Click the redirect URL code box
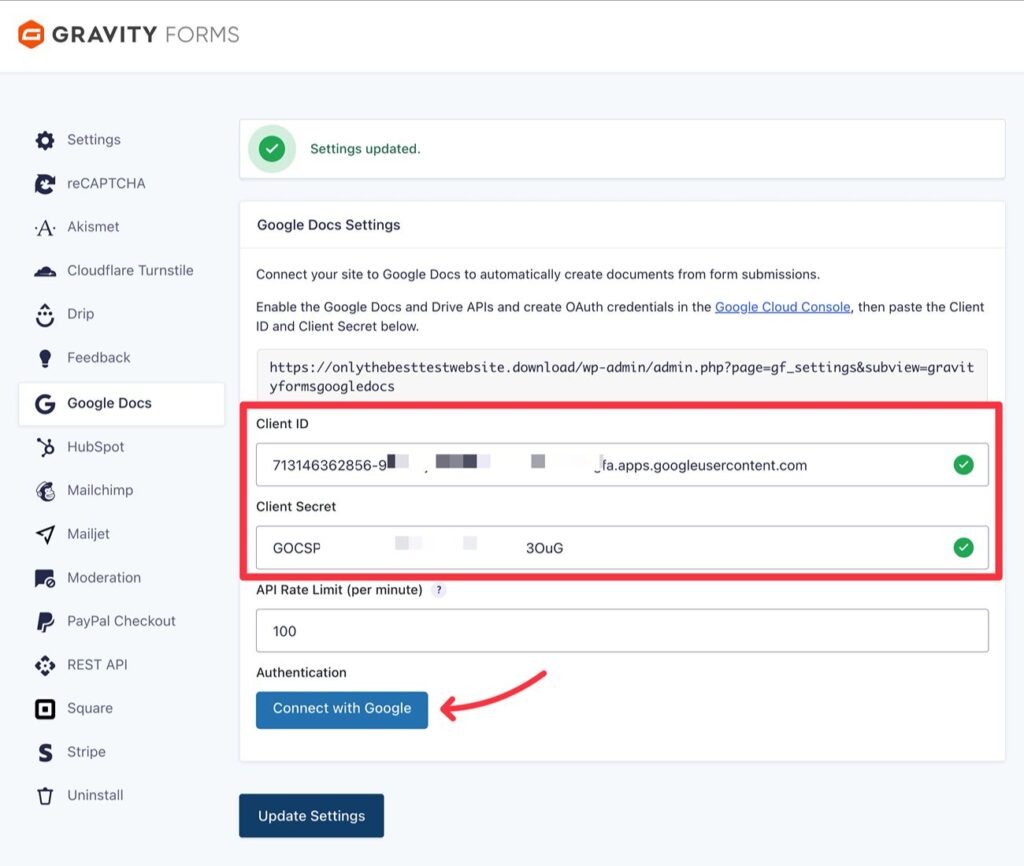Screen dimensions: 1024x866 pyautogui.click(x=622, y=377)
